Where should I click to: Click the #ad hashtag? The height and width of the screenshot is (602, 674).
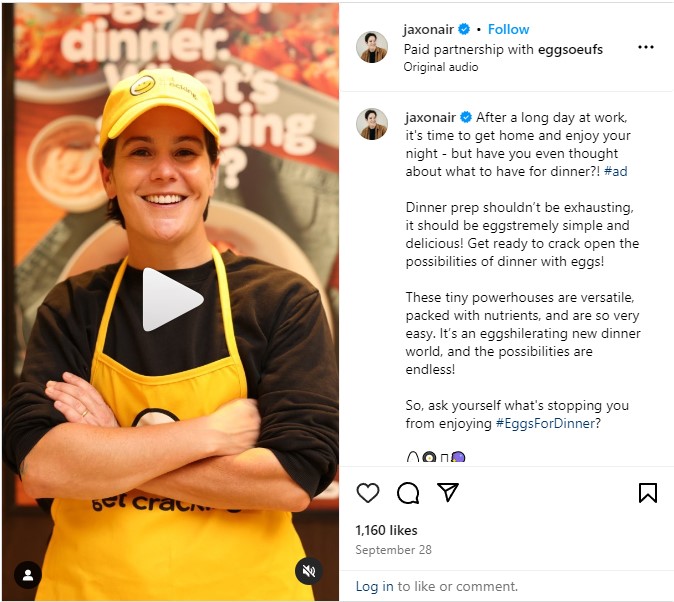click(616, 172)
